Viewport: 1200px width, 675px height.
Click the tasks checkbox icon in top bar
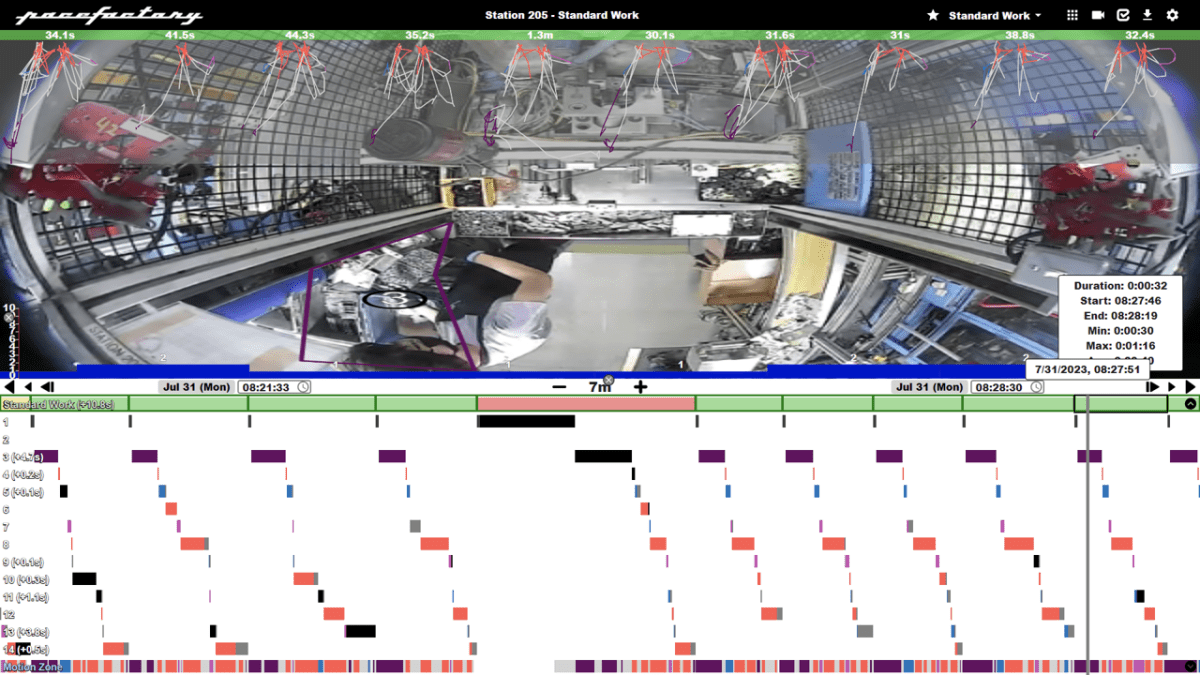click(1123, 15)
